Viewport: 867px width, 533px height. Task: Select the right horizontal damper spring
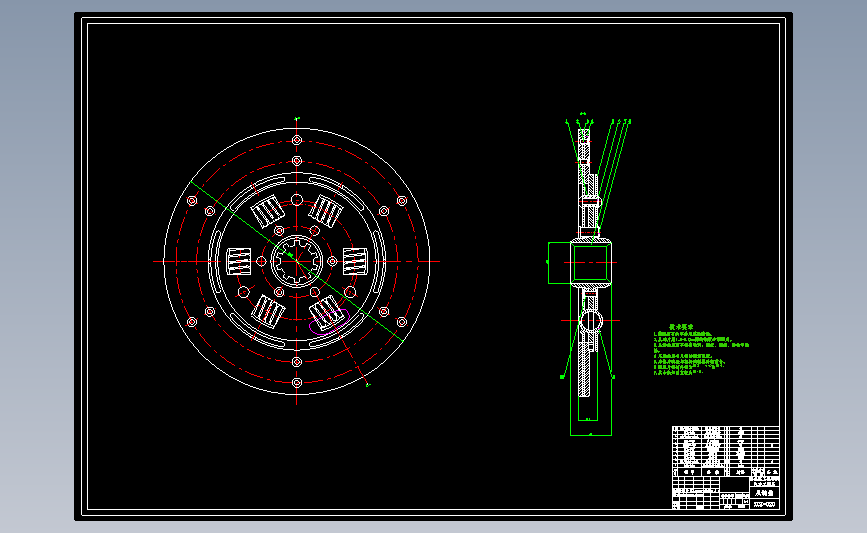point(355,262)
